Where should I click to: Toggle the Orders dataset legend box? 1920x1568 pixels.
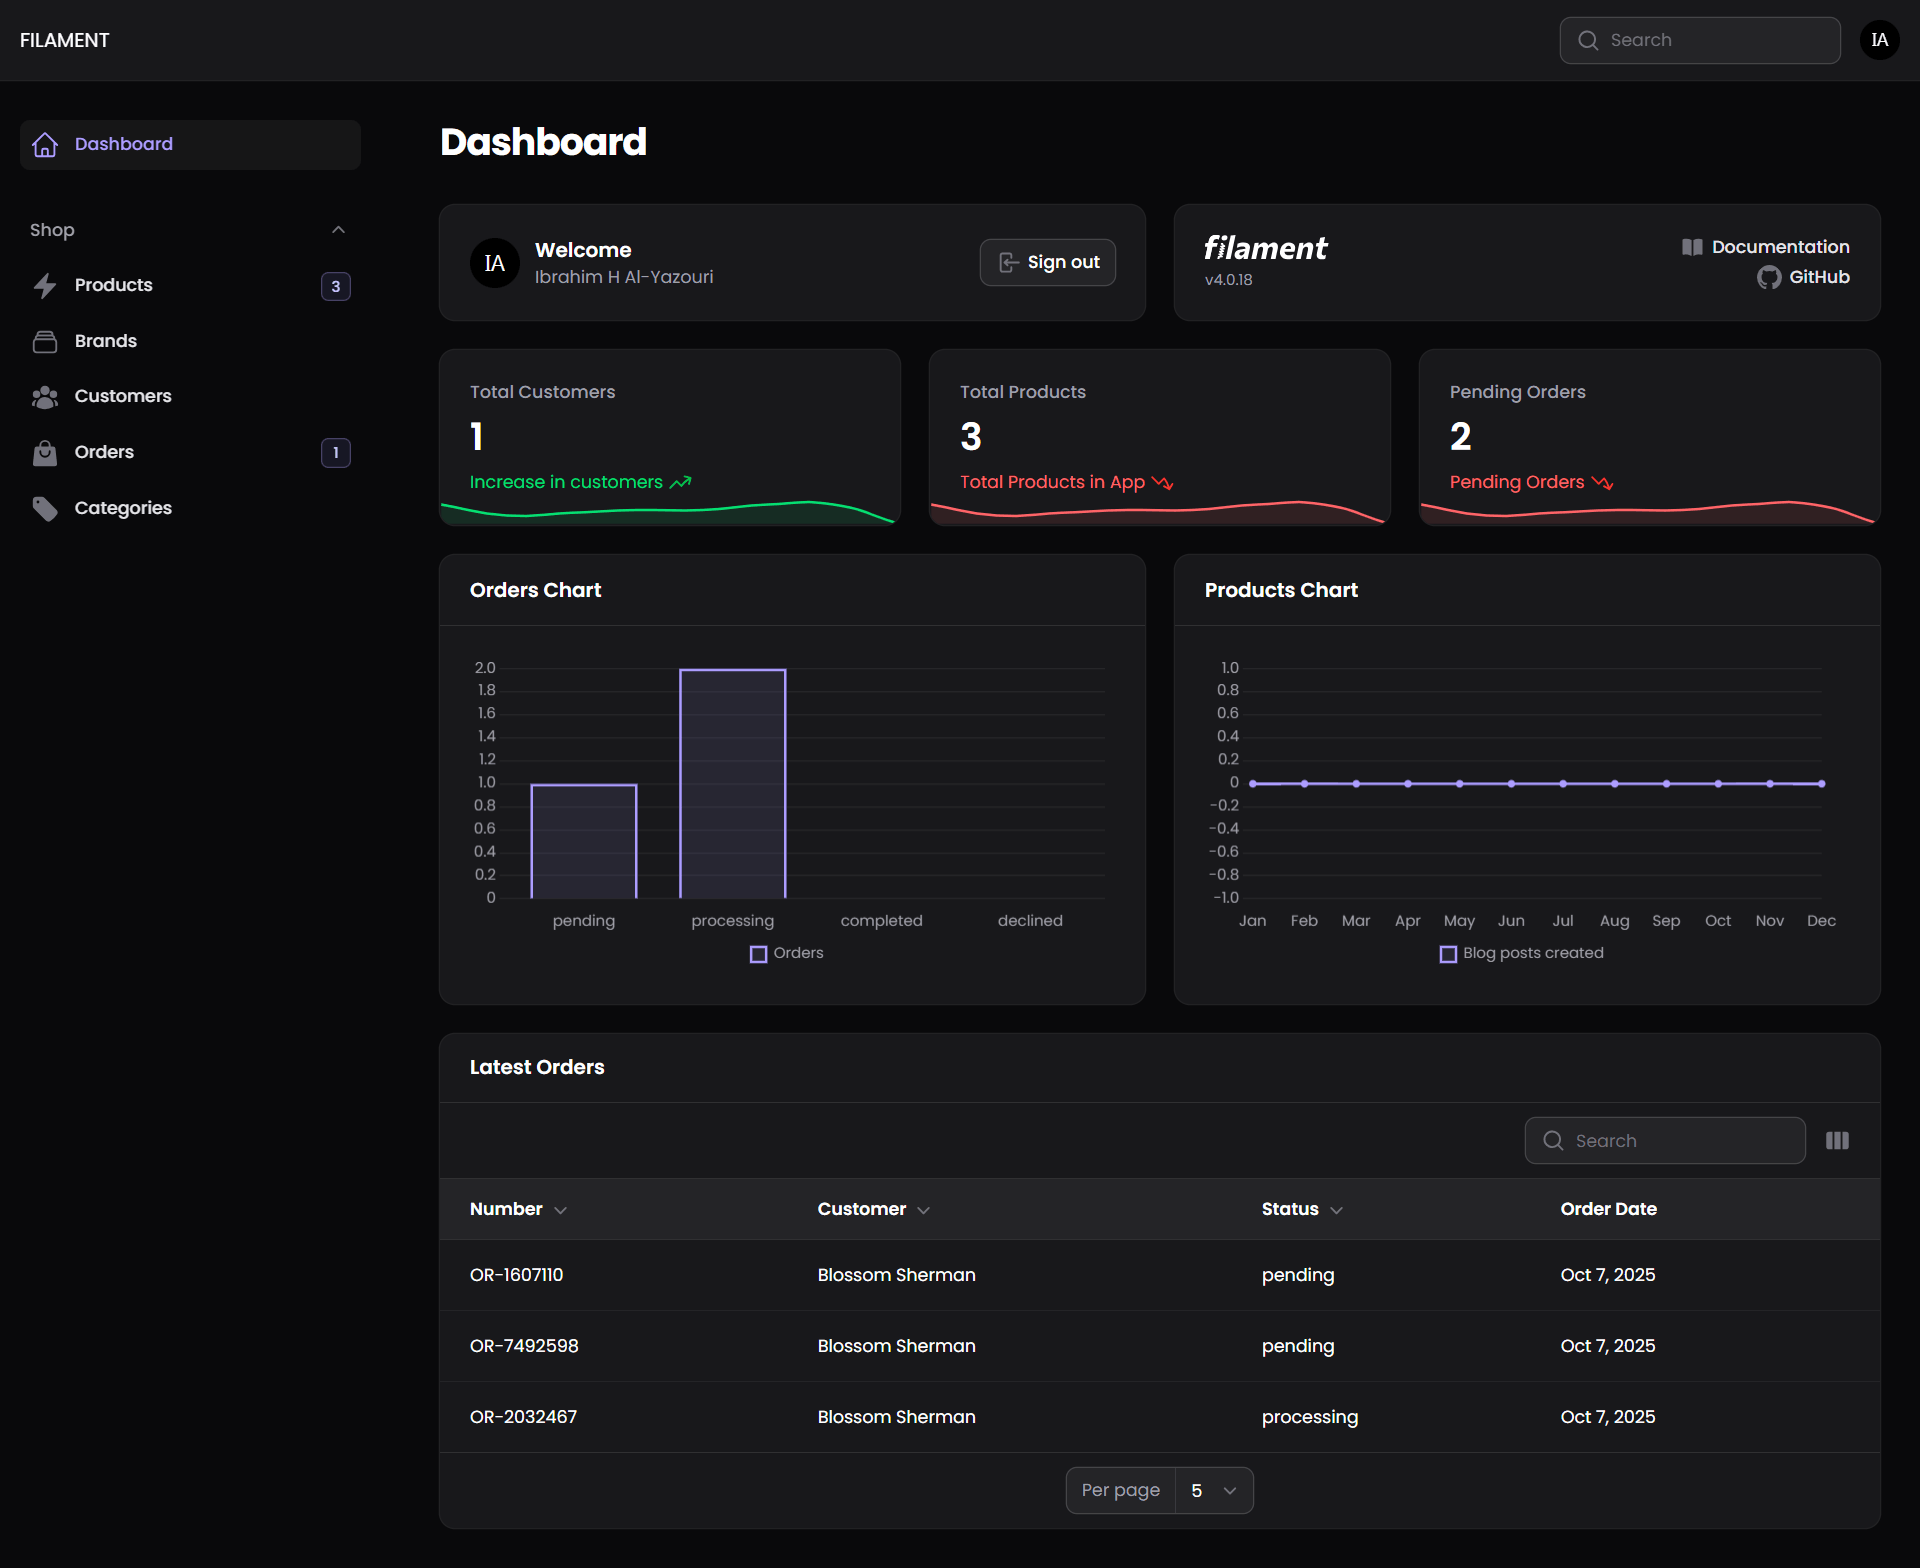coord(758,954)
